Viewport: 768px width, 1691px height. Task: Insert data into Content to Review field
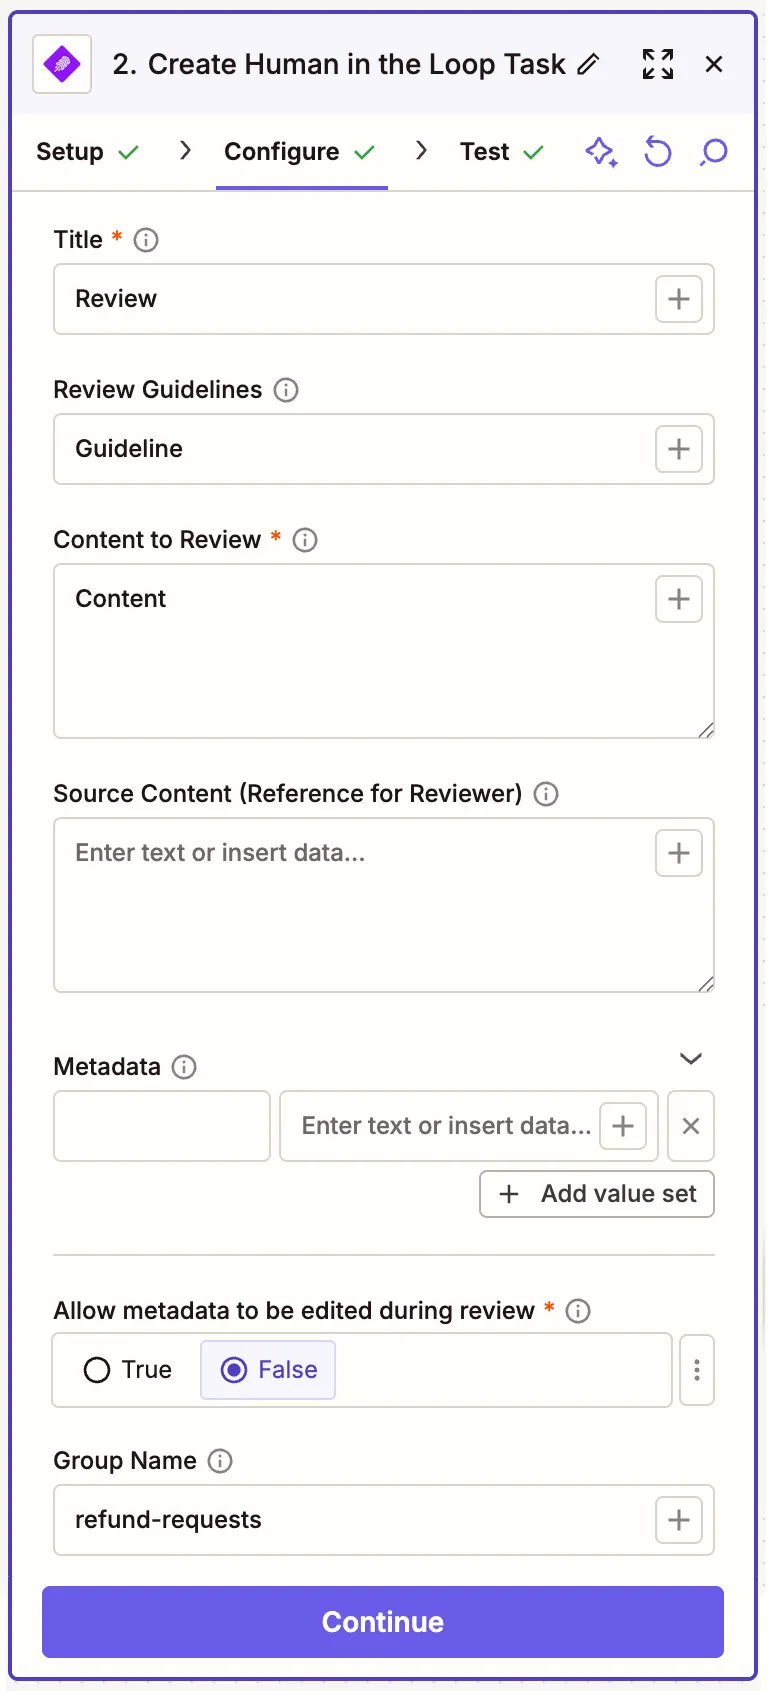point(678,599)
